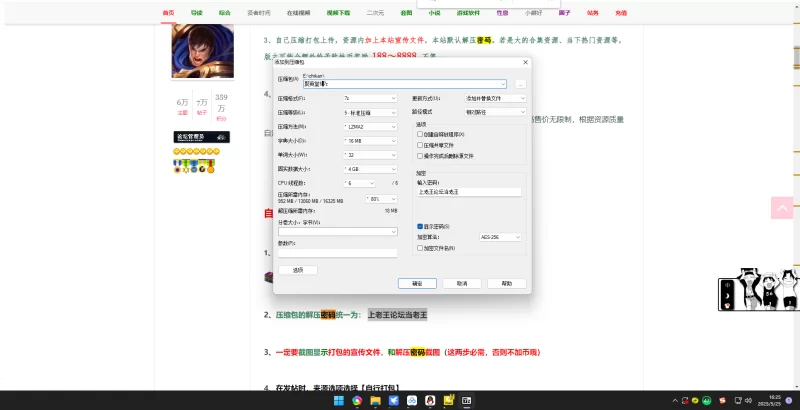Open the 综合 nav tab
Viewport: 800px width, 410px height.
(x=224, y=13)
